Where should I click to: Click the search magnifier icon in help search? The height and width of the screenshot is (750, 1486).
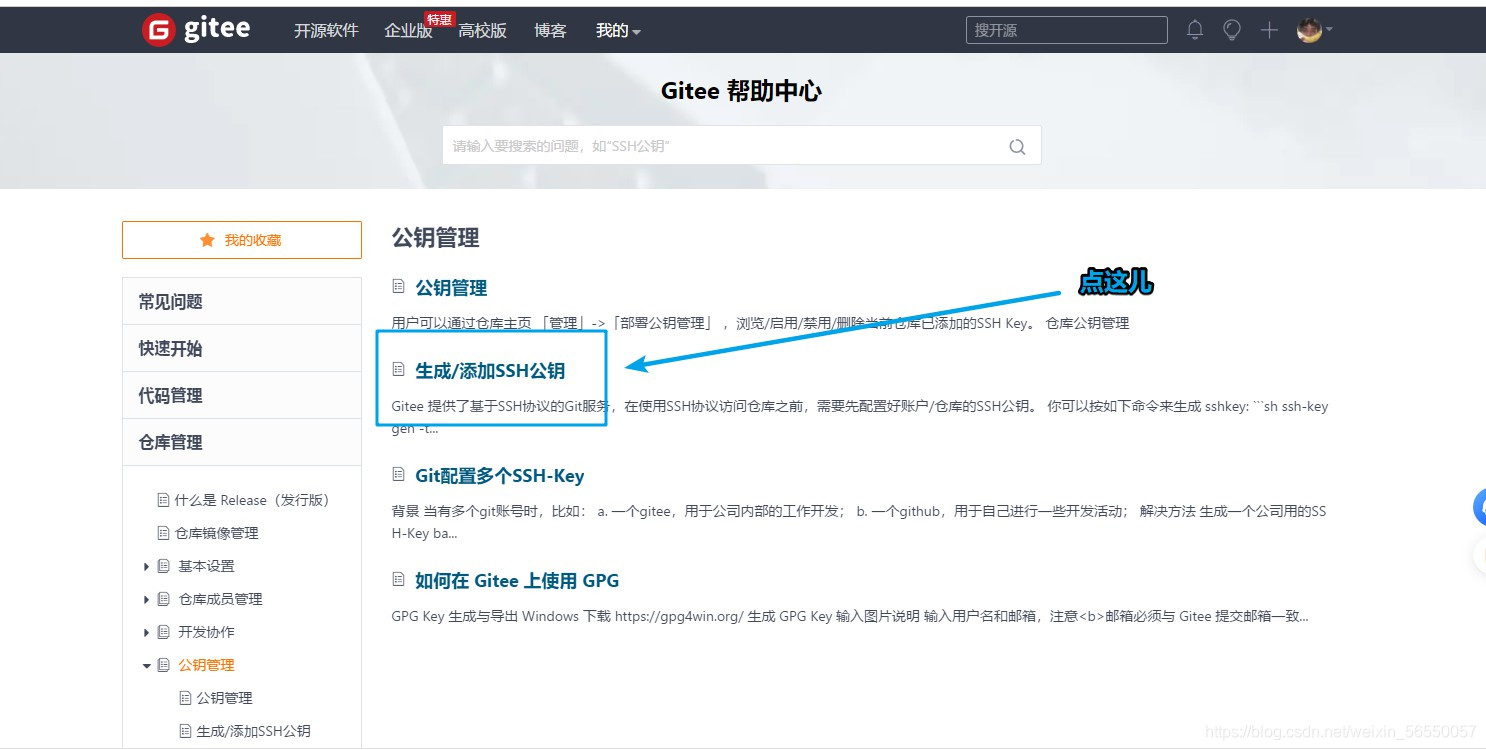point(1017,146)
